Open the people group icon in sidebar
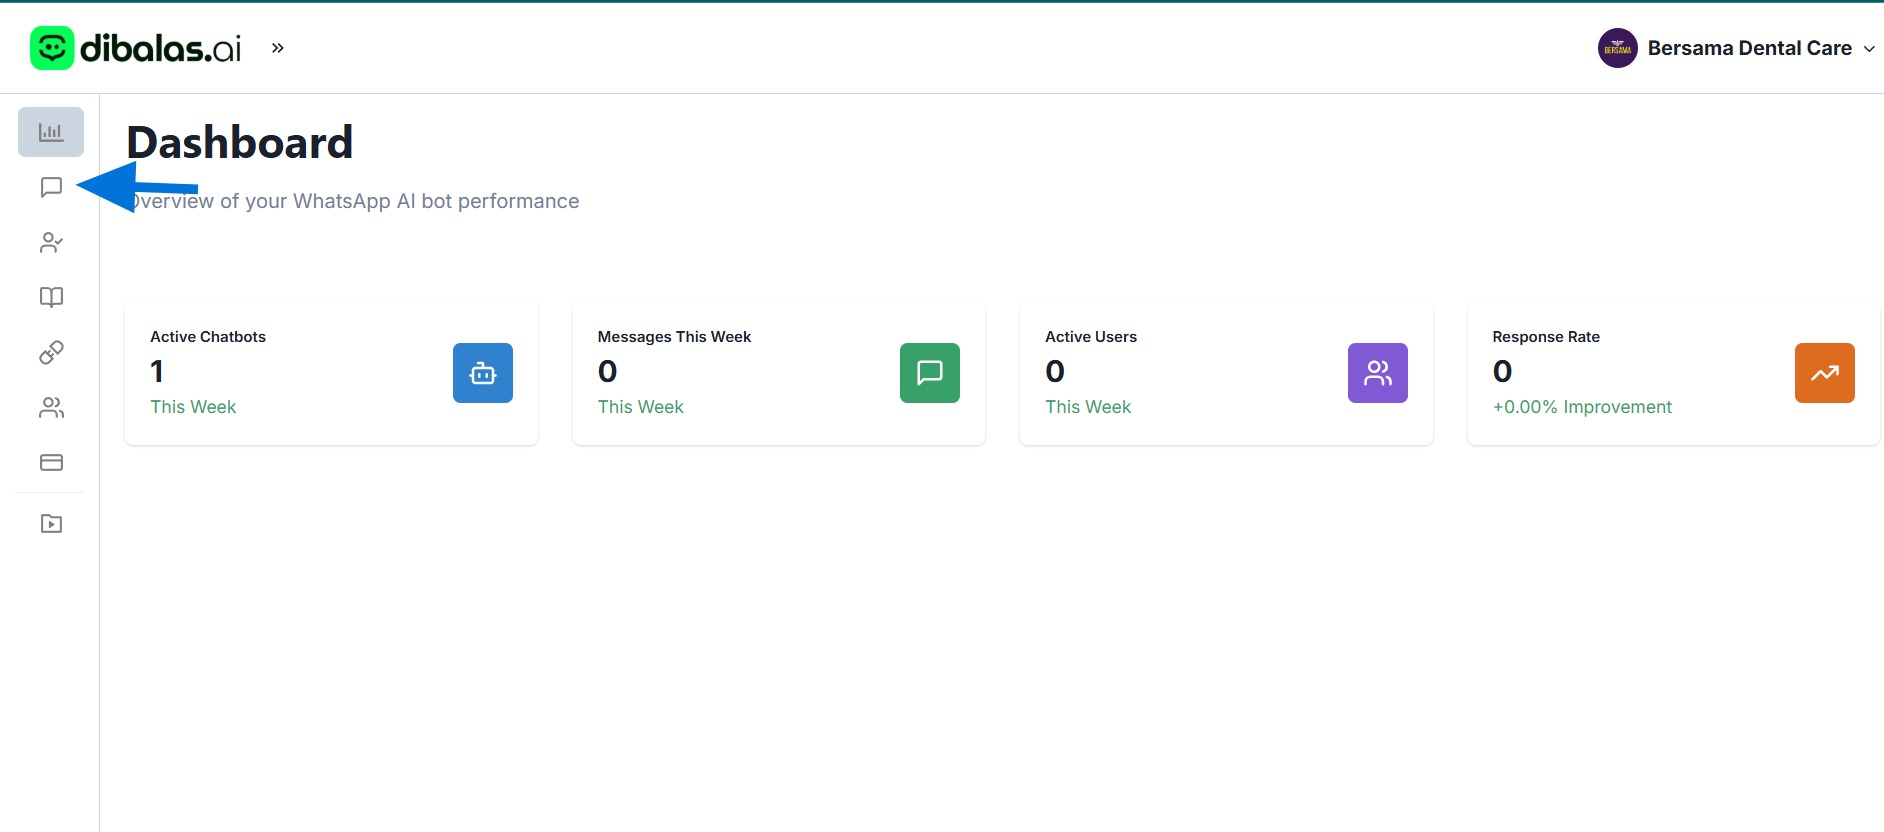 pyautogui.click(x=51, y=407)
